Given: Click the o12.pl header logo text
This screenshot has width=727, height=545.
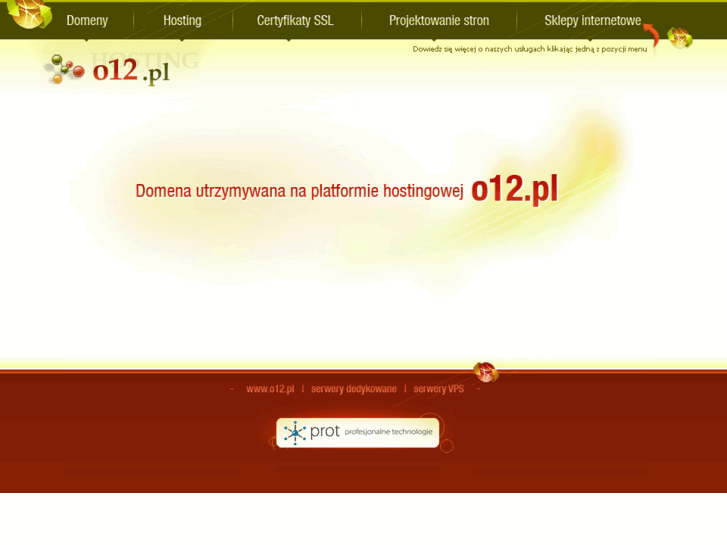Looking at the screenshot, I should click(x=131, y=71).
